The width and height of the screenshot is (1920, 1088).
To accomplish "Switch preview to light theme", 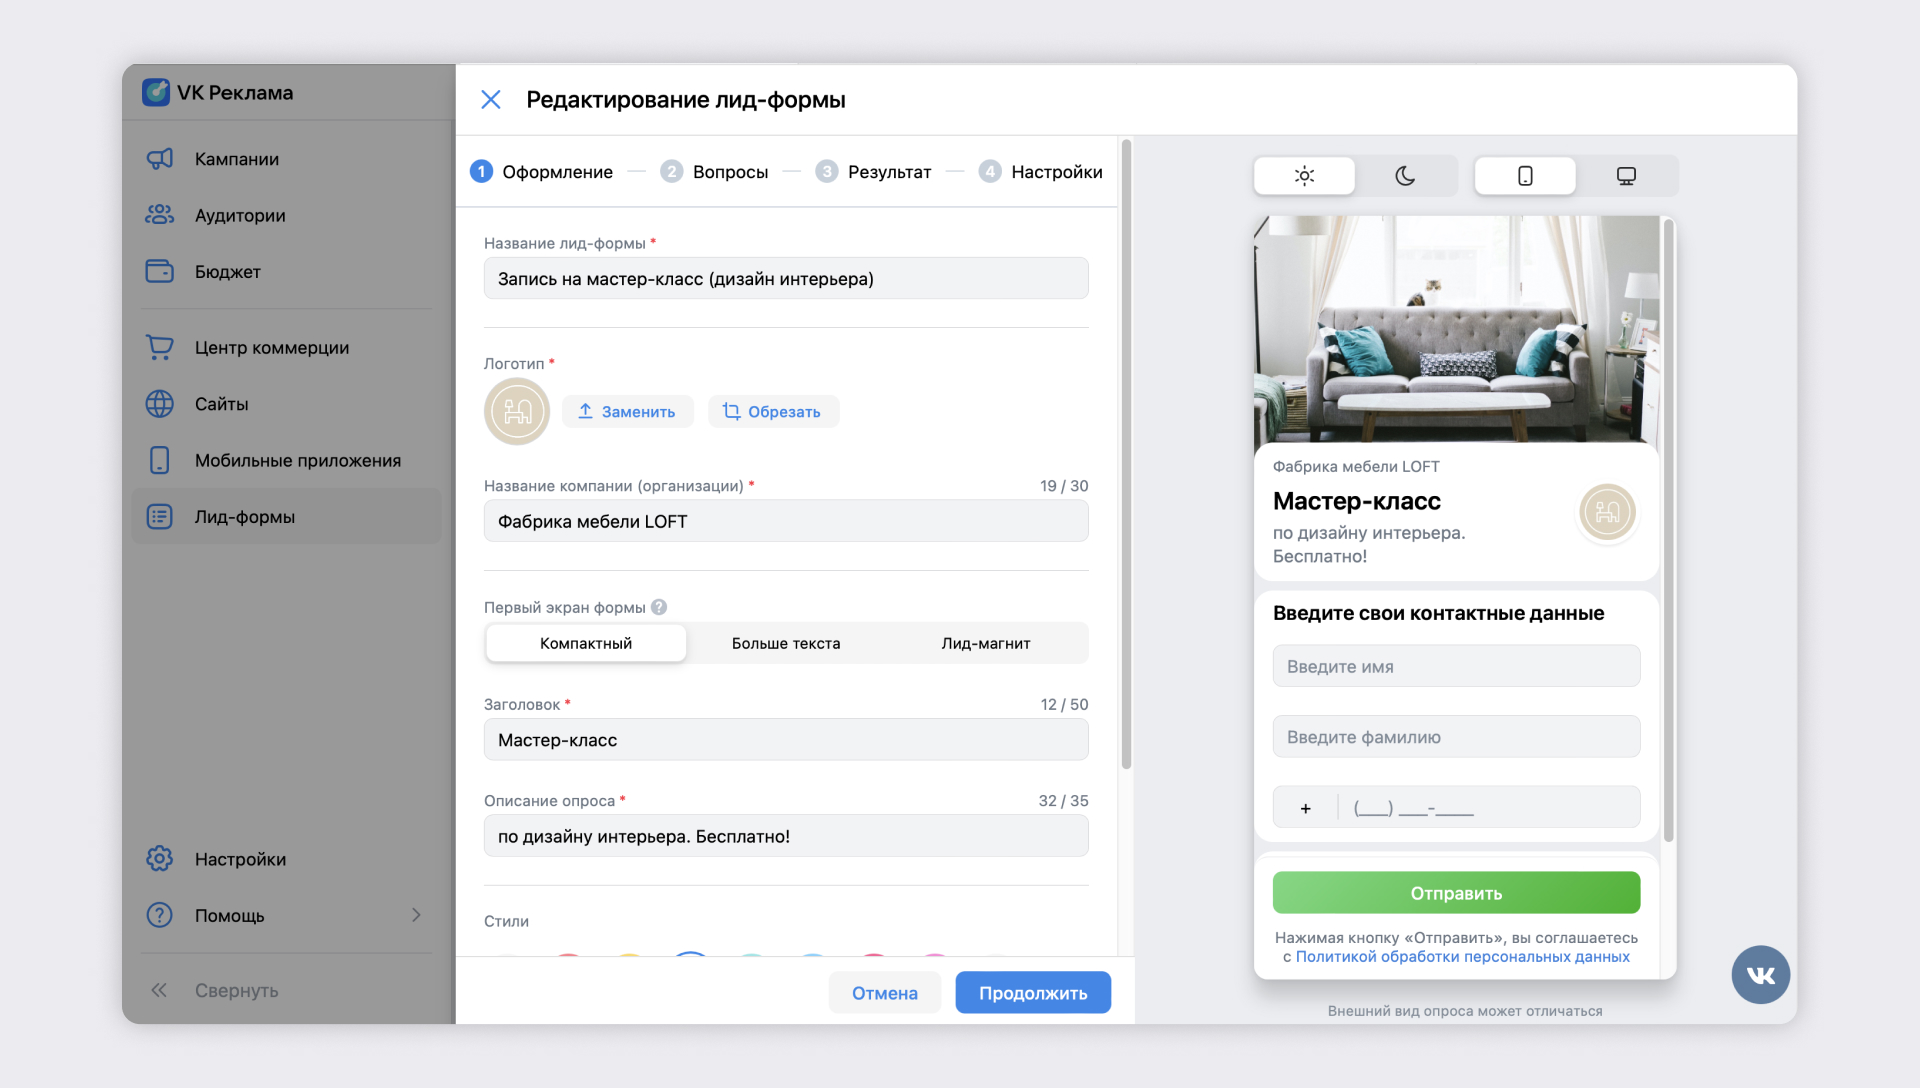I will 1304,176.
